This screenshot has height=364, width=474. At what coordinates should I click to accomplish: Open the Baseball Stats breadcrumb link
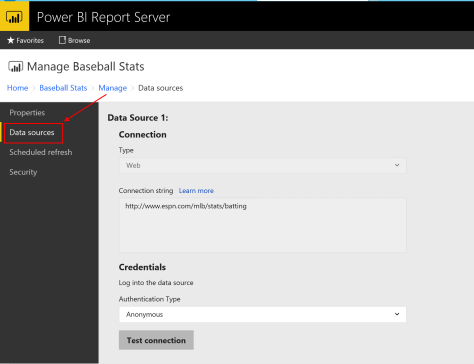63,88
